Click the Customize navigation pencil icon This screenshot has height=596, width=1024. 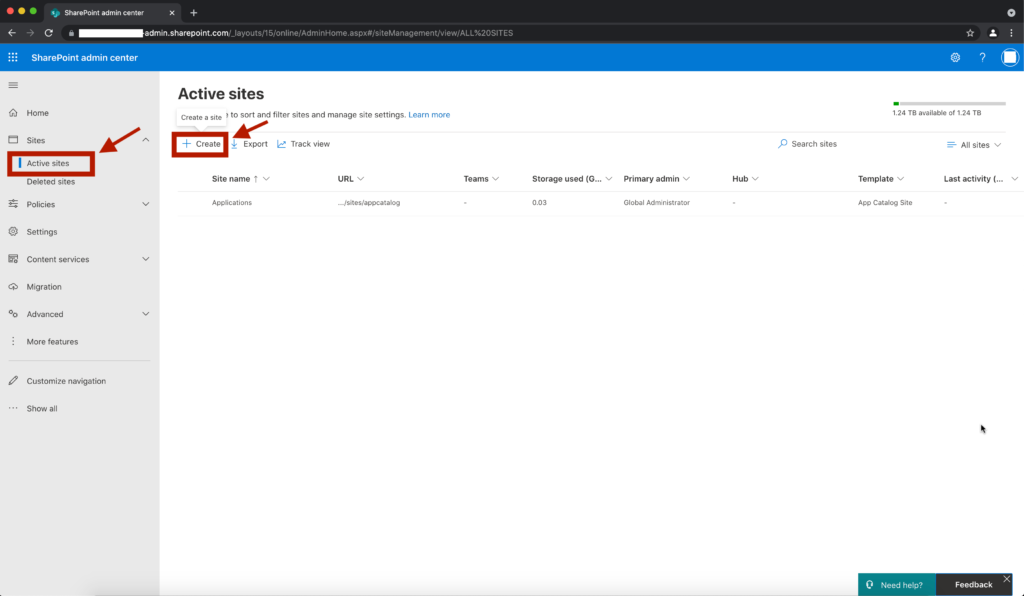(x=13, y=381)
